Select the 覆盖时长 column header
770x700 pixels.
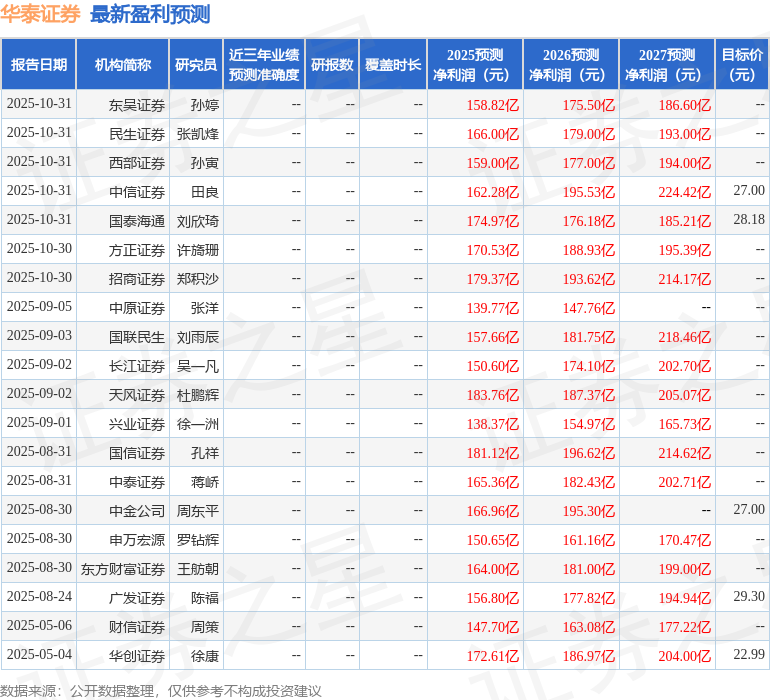(x=393, y=65)
